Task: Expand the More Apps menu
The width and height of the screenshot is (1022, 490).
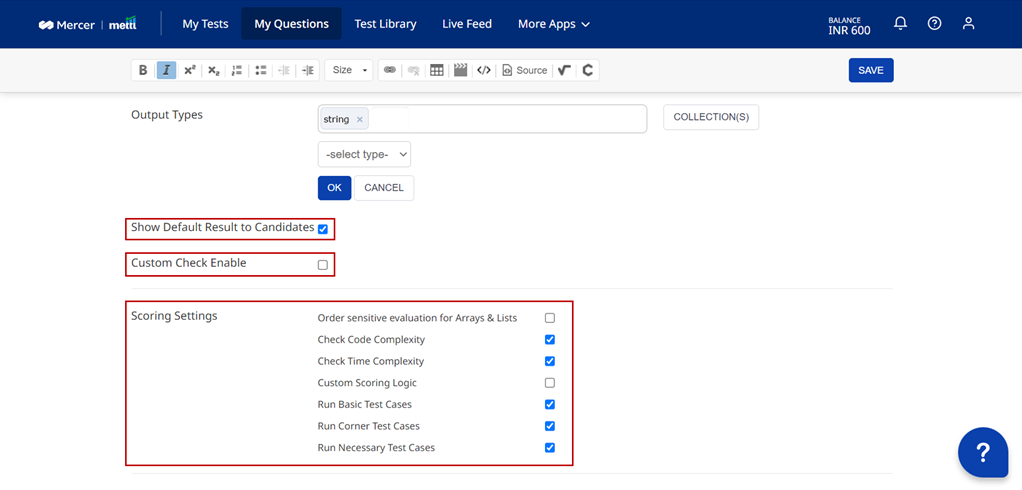Action: pos(553,23)
